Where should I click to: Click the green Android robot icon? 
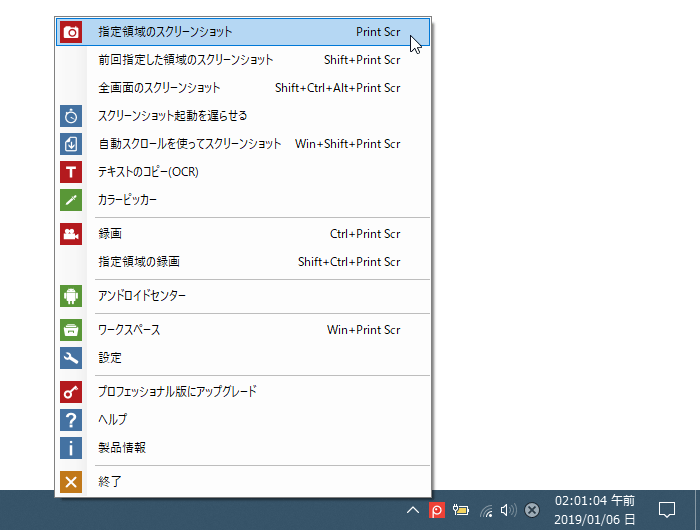click(71, 296)
